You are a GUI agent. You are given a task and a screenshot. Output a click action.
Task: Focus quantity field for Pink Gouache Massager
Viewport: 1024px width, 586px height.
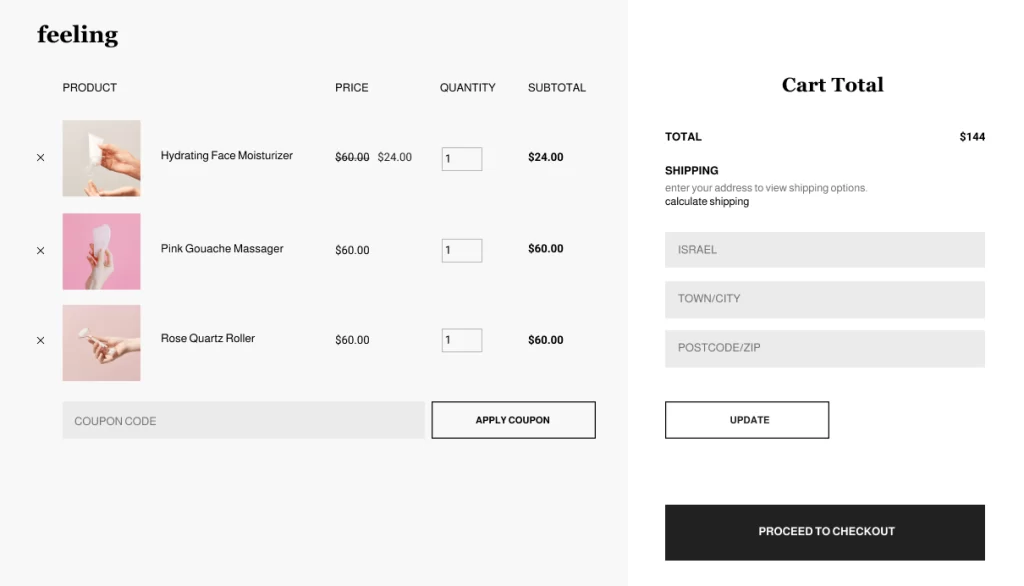(461, 250)
